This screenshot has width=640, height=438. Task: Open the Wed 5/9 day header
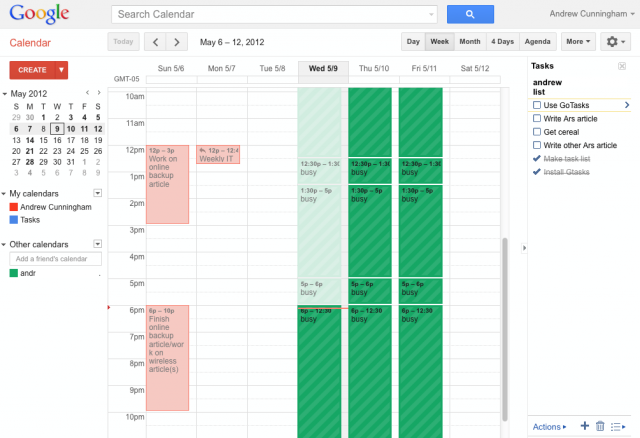tap(323, 68)
